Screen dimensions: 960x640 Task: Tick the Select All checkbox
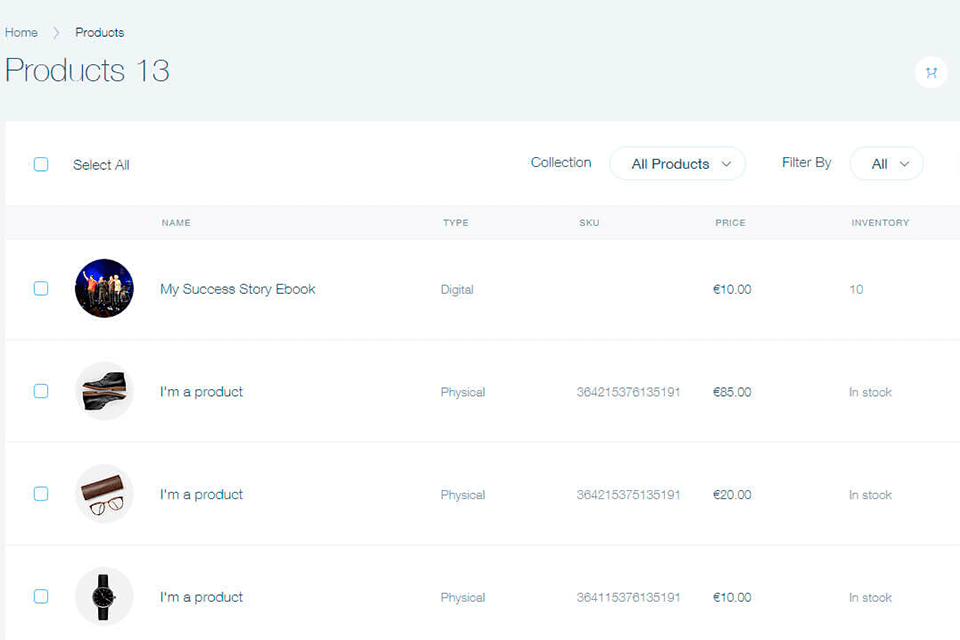pos(41,164)
